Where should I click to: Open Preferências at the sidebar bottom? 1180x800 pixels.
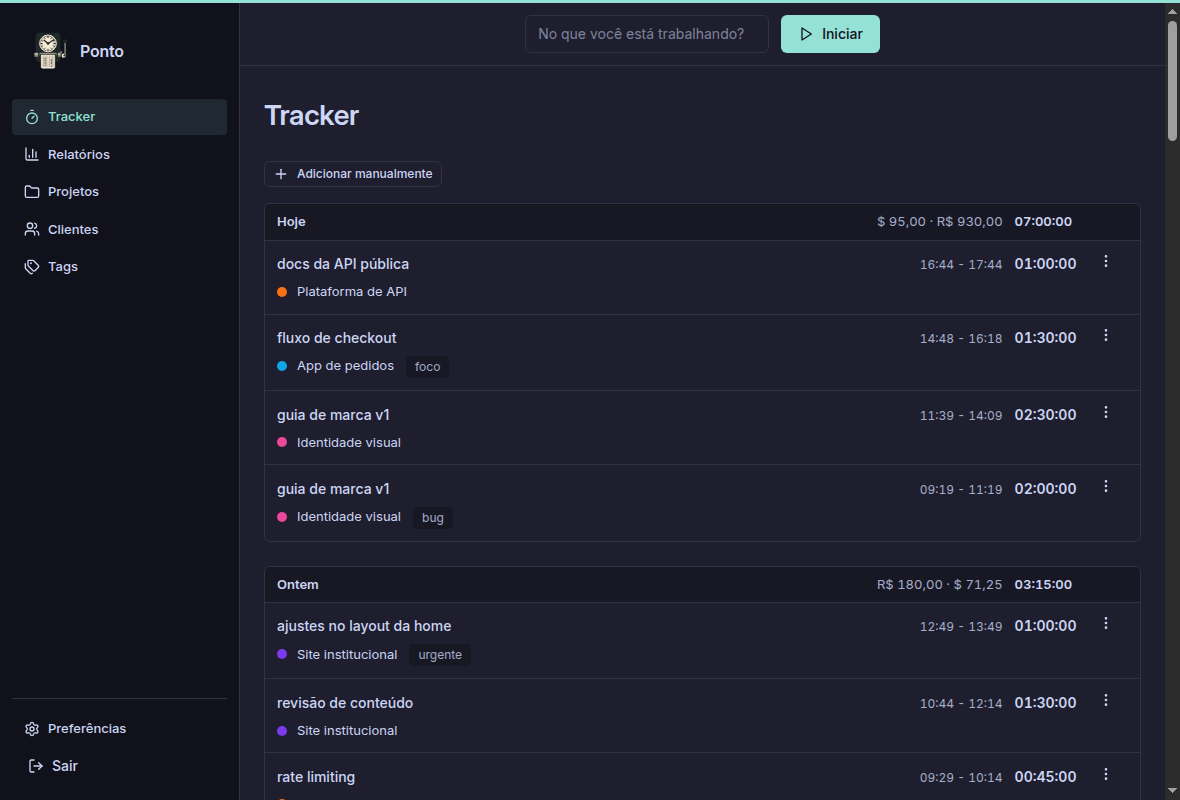point(119,729)
